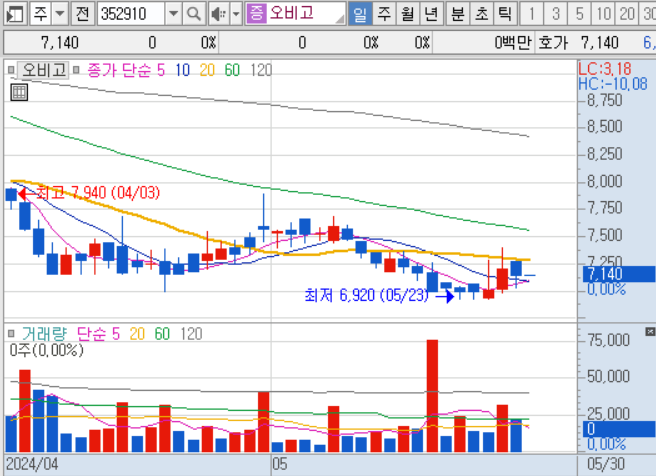Image resolution: width=656 pixels, height=476 pixels.
Task: Click the stock search magnifier icon
Action: [x=194, y=14]
